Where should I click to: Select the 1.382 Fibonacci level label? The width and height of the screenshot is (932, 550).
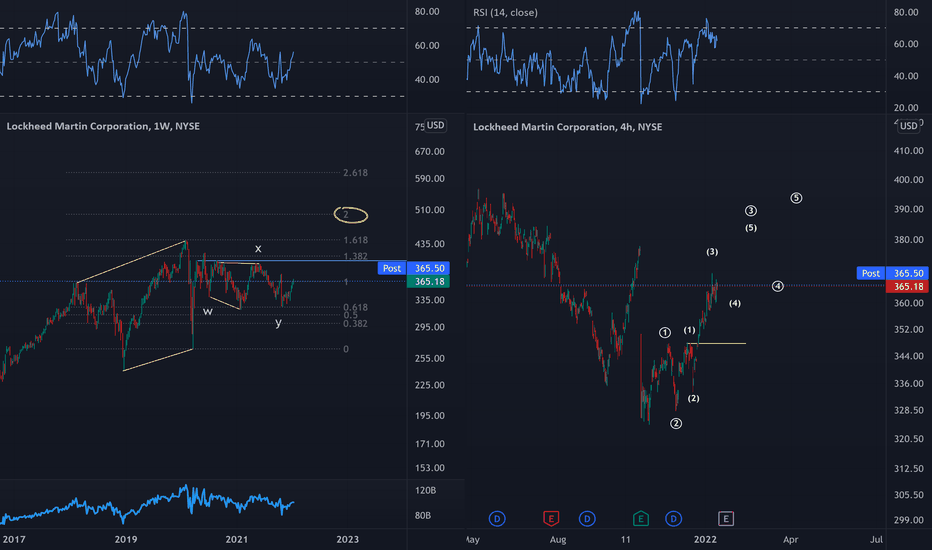click(355, 256)
